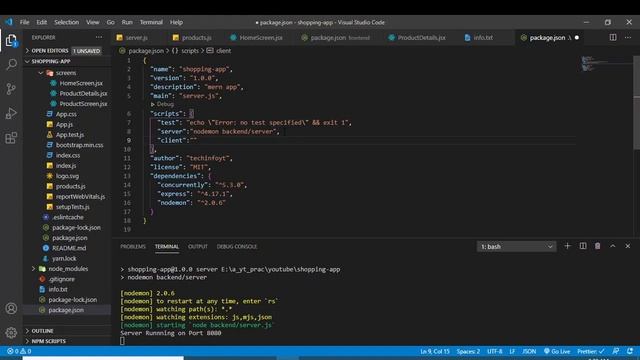Click the Explorer more actions ellipsis
The height and width of the screenshot is (360, 640).
(x=99, y=37)
